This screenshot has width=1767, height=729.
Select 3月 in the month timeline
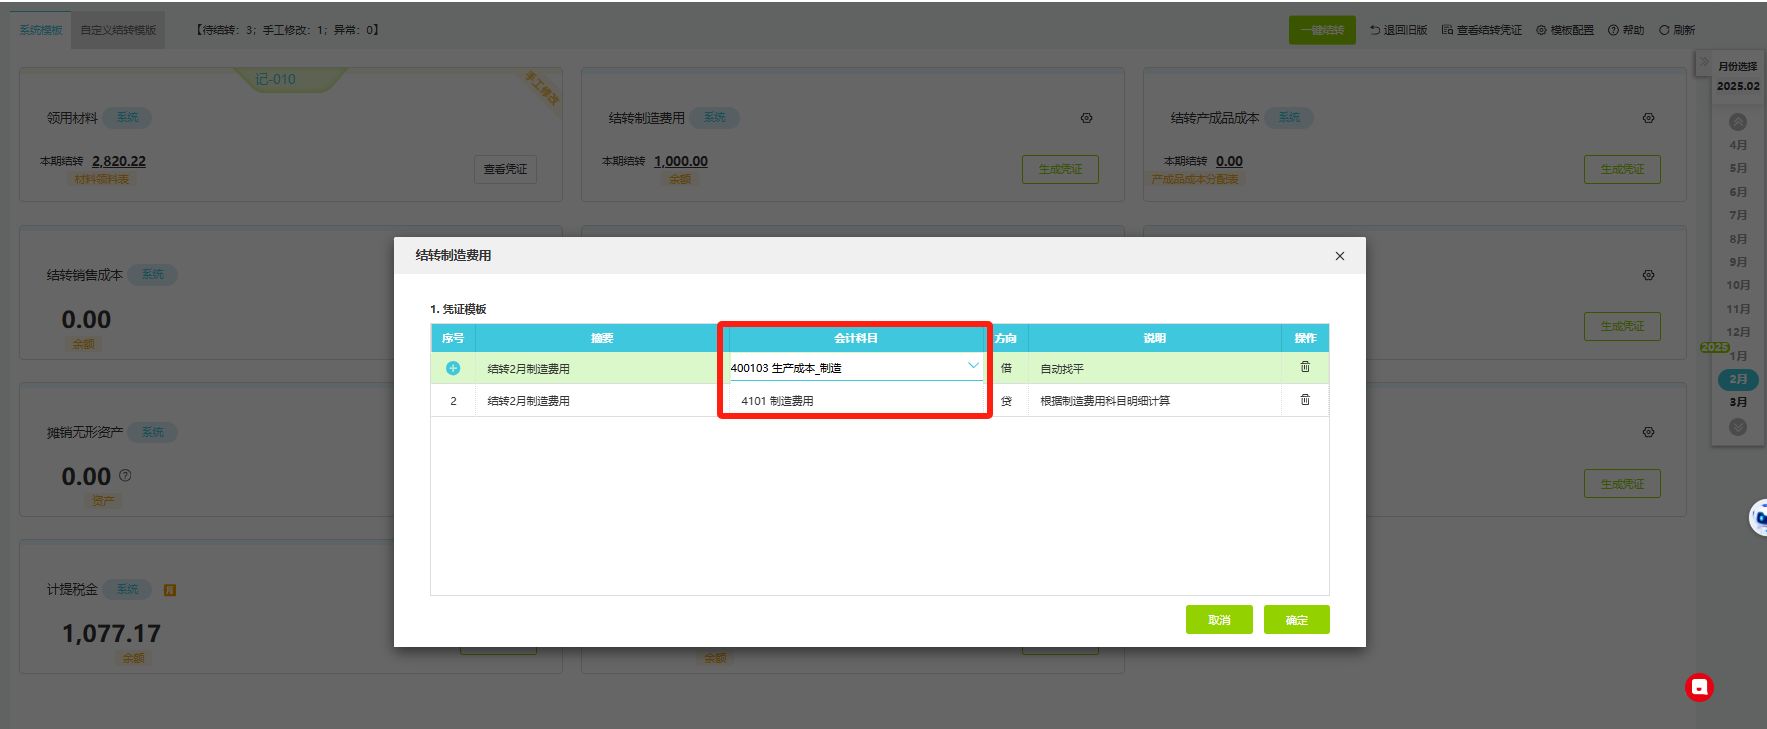pos(1738,402)
